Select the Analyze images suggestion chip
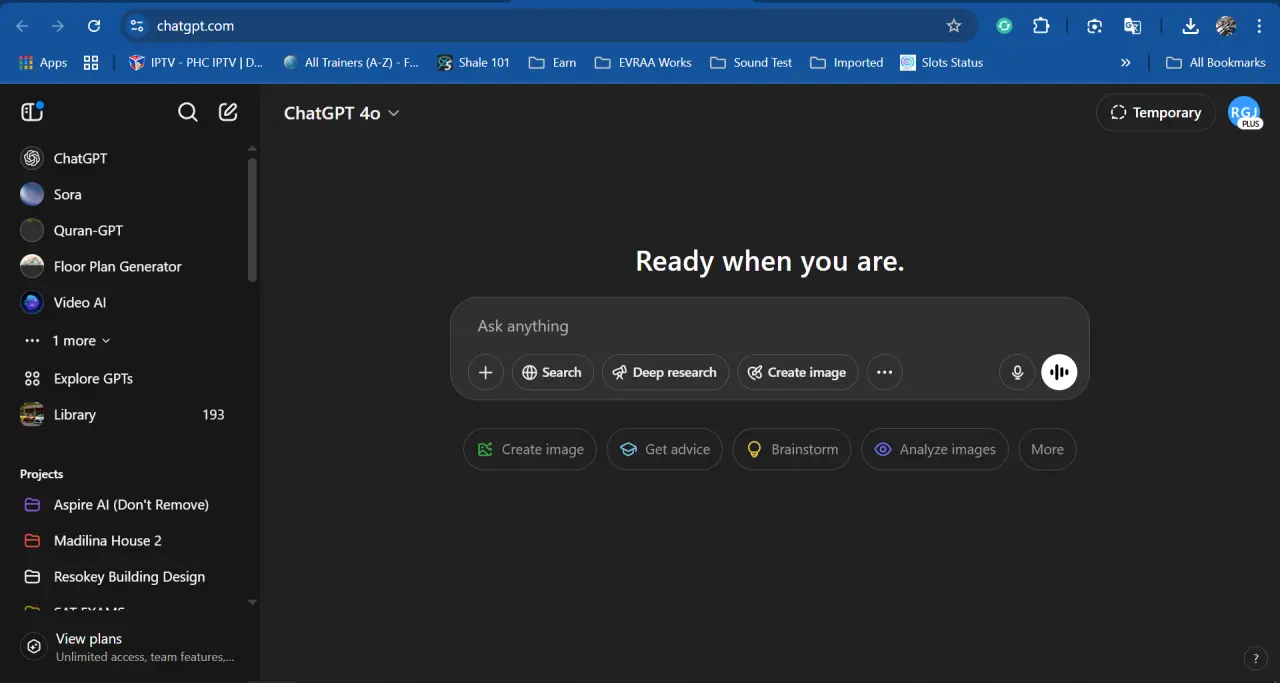The image size is (1280, 683). pos(935,449)
